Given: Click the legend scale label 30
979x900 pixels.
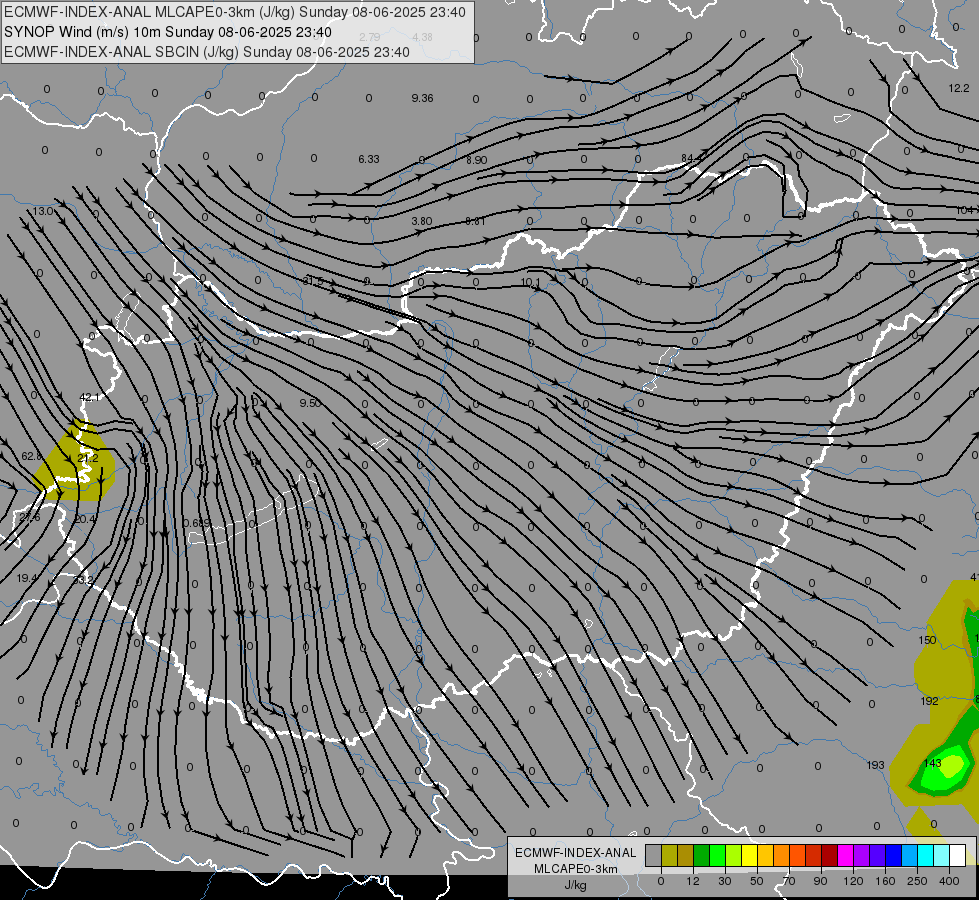Looking at the screenshot, I should tap(724, 881).
